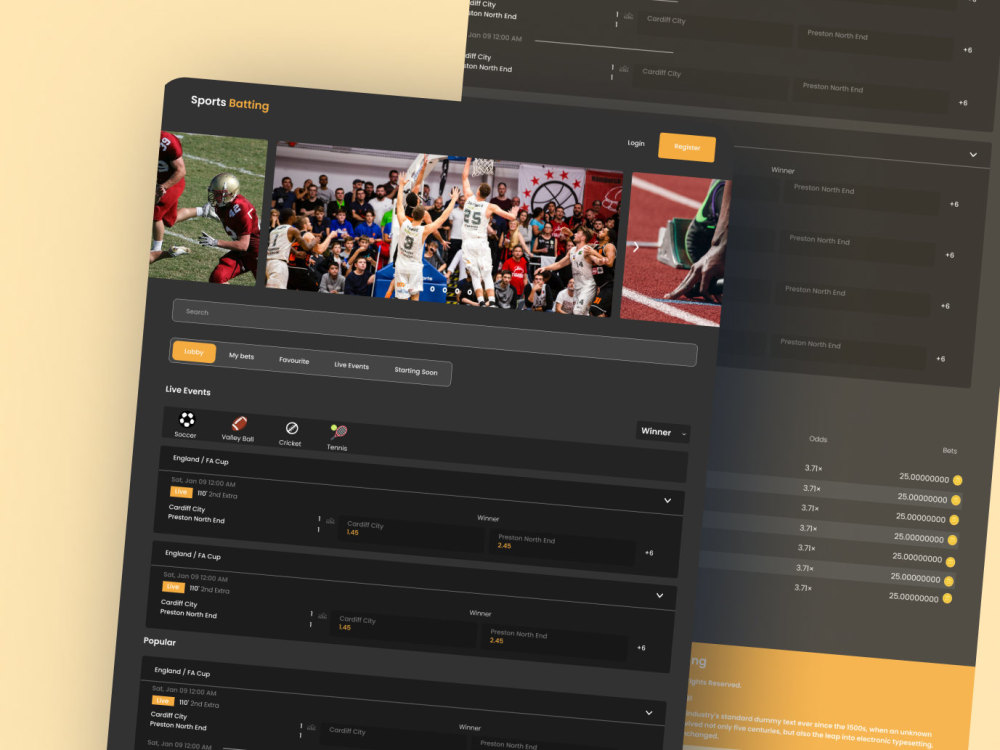Advance carousel with right arrow on track image
The image size is (1000, 750).
636,247
